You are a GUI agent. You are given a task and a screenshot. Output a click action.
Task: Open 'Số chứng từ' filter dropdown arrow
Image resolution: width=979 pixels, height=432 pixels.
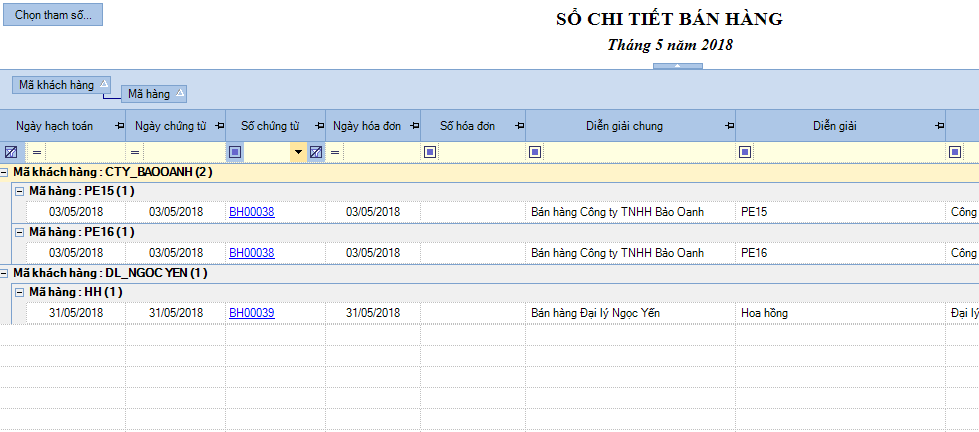[298, 152]
